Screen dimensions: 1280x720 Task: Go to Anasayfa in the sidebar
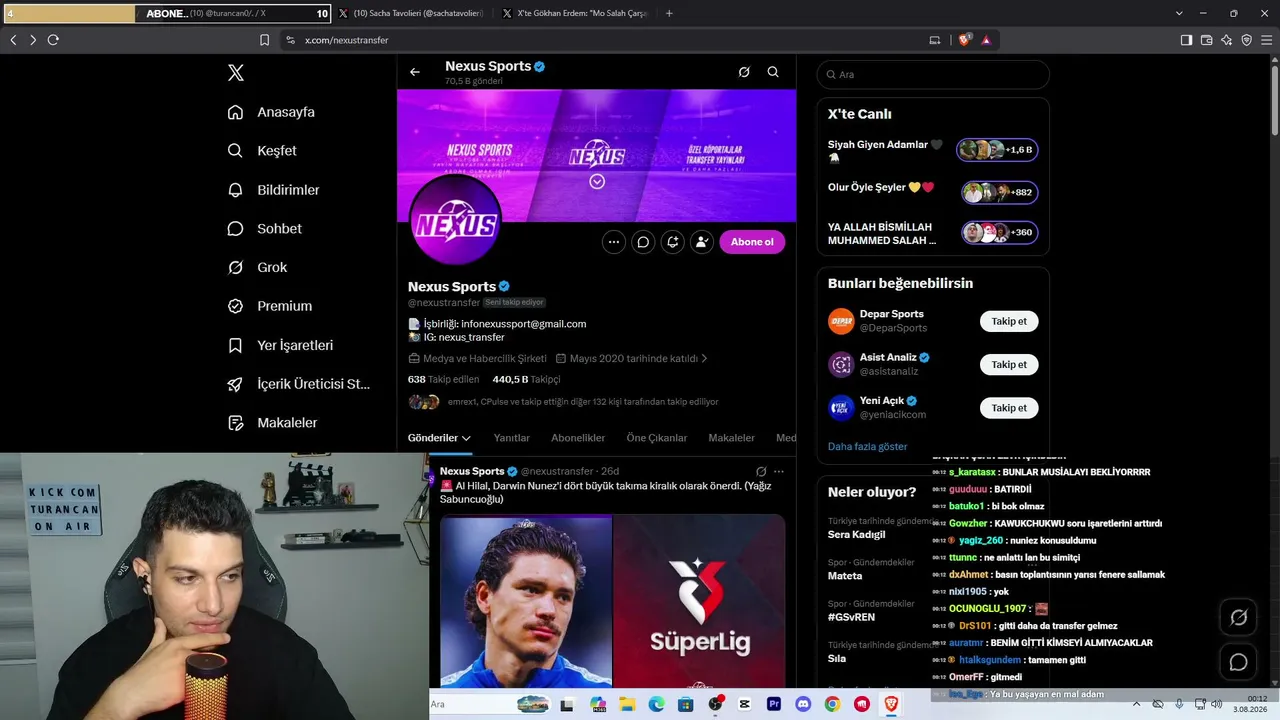click(271, 112)
